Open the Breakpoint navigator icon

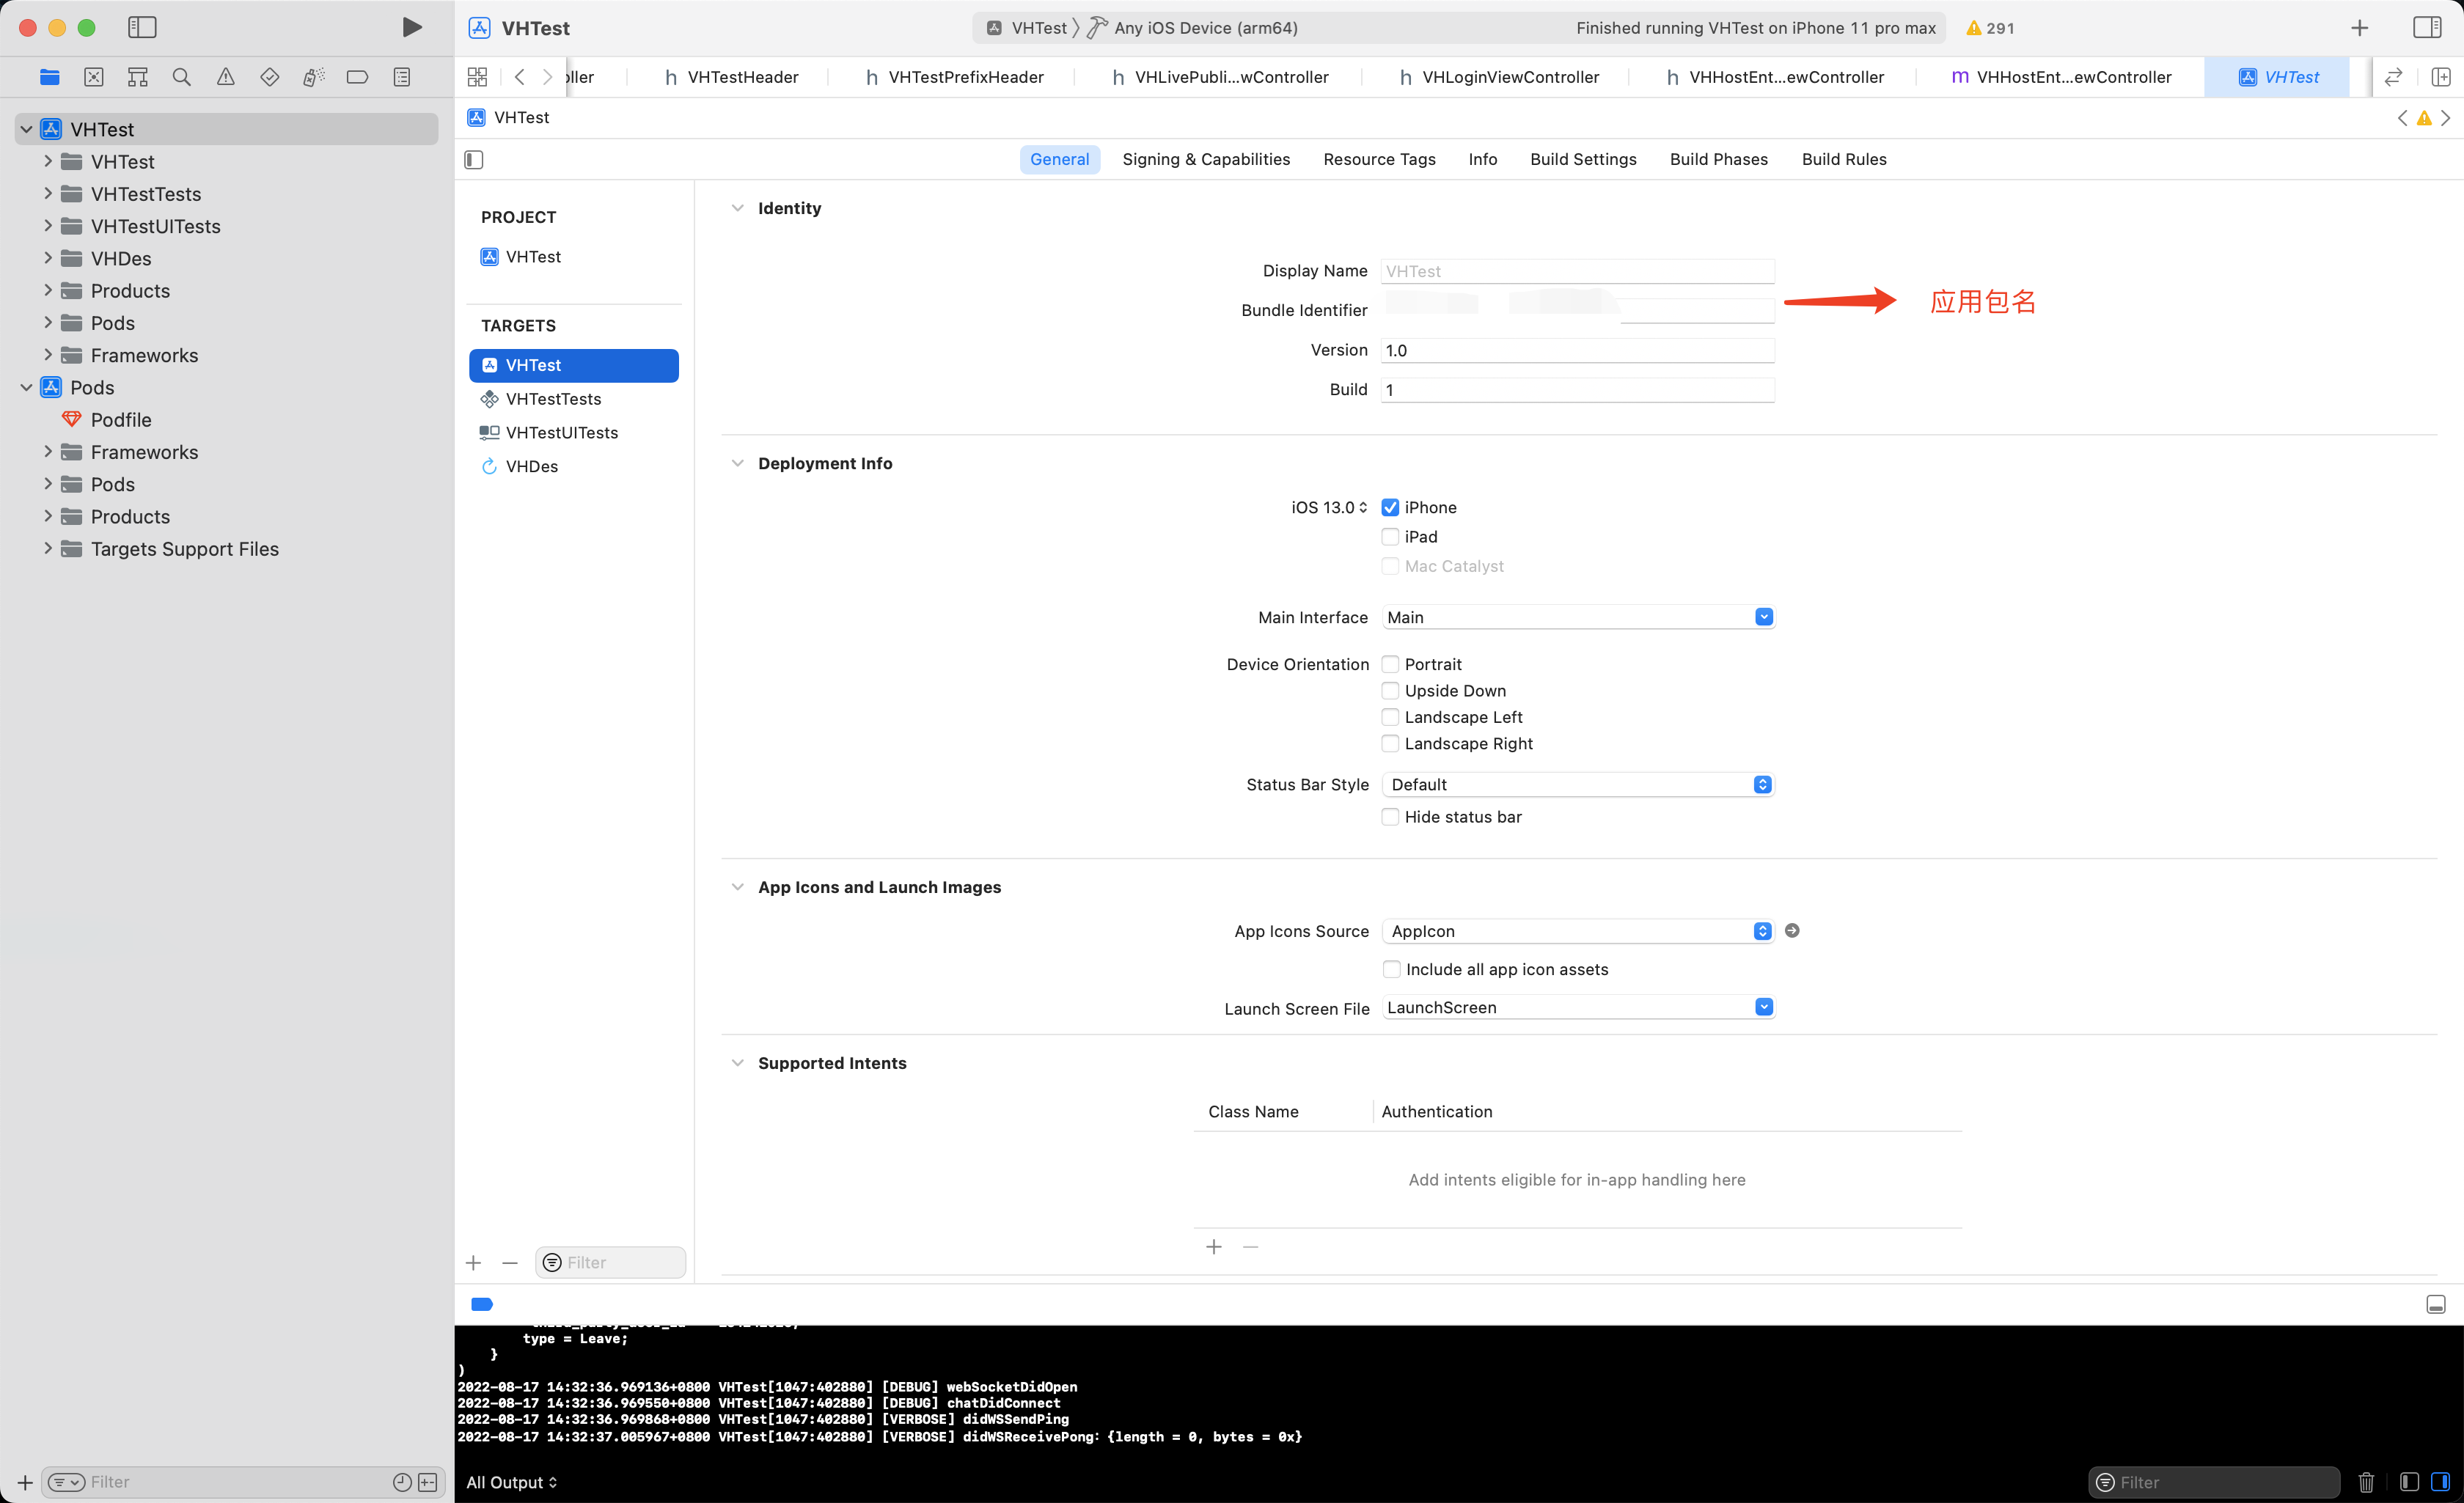[357, 77]
